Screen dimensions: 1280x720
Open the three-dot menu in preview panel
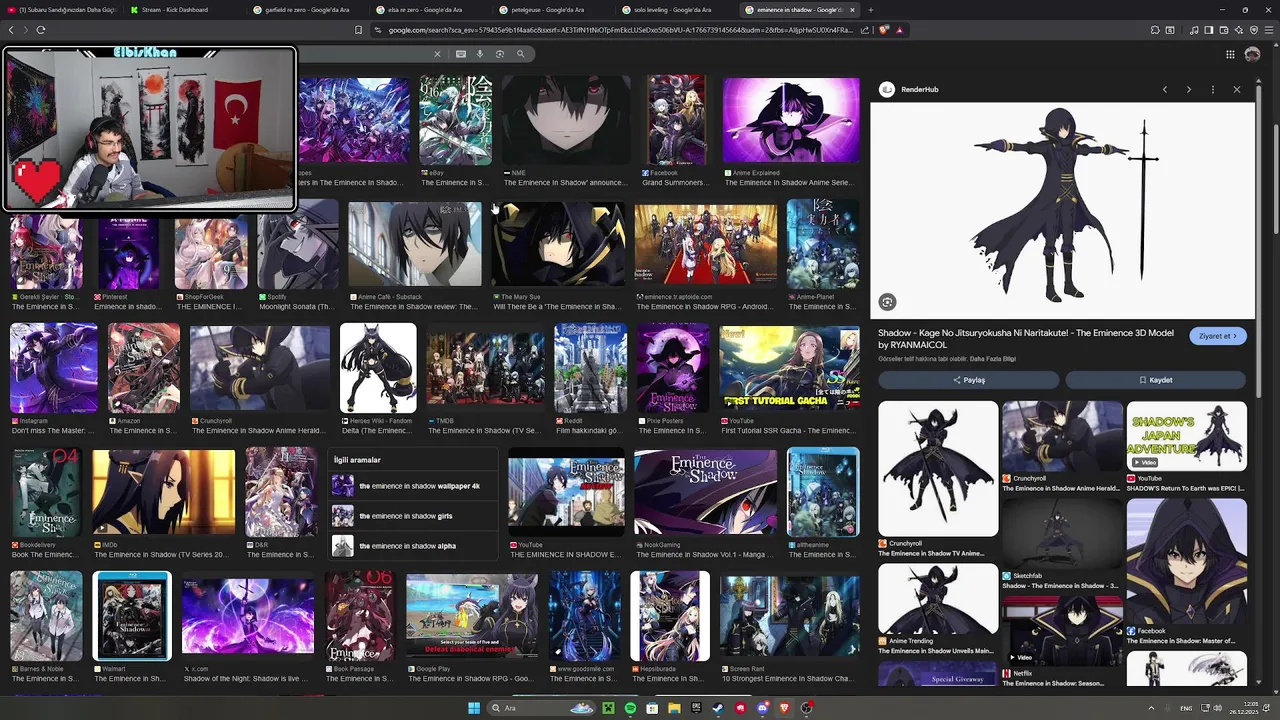click(x=1213, y=89)
